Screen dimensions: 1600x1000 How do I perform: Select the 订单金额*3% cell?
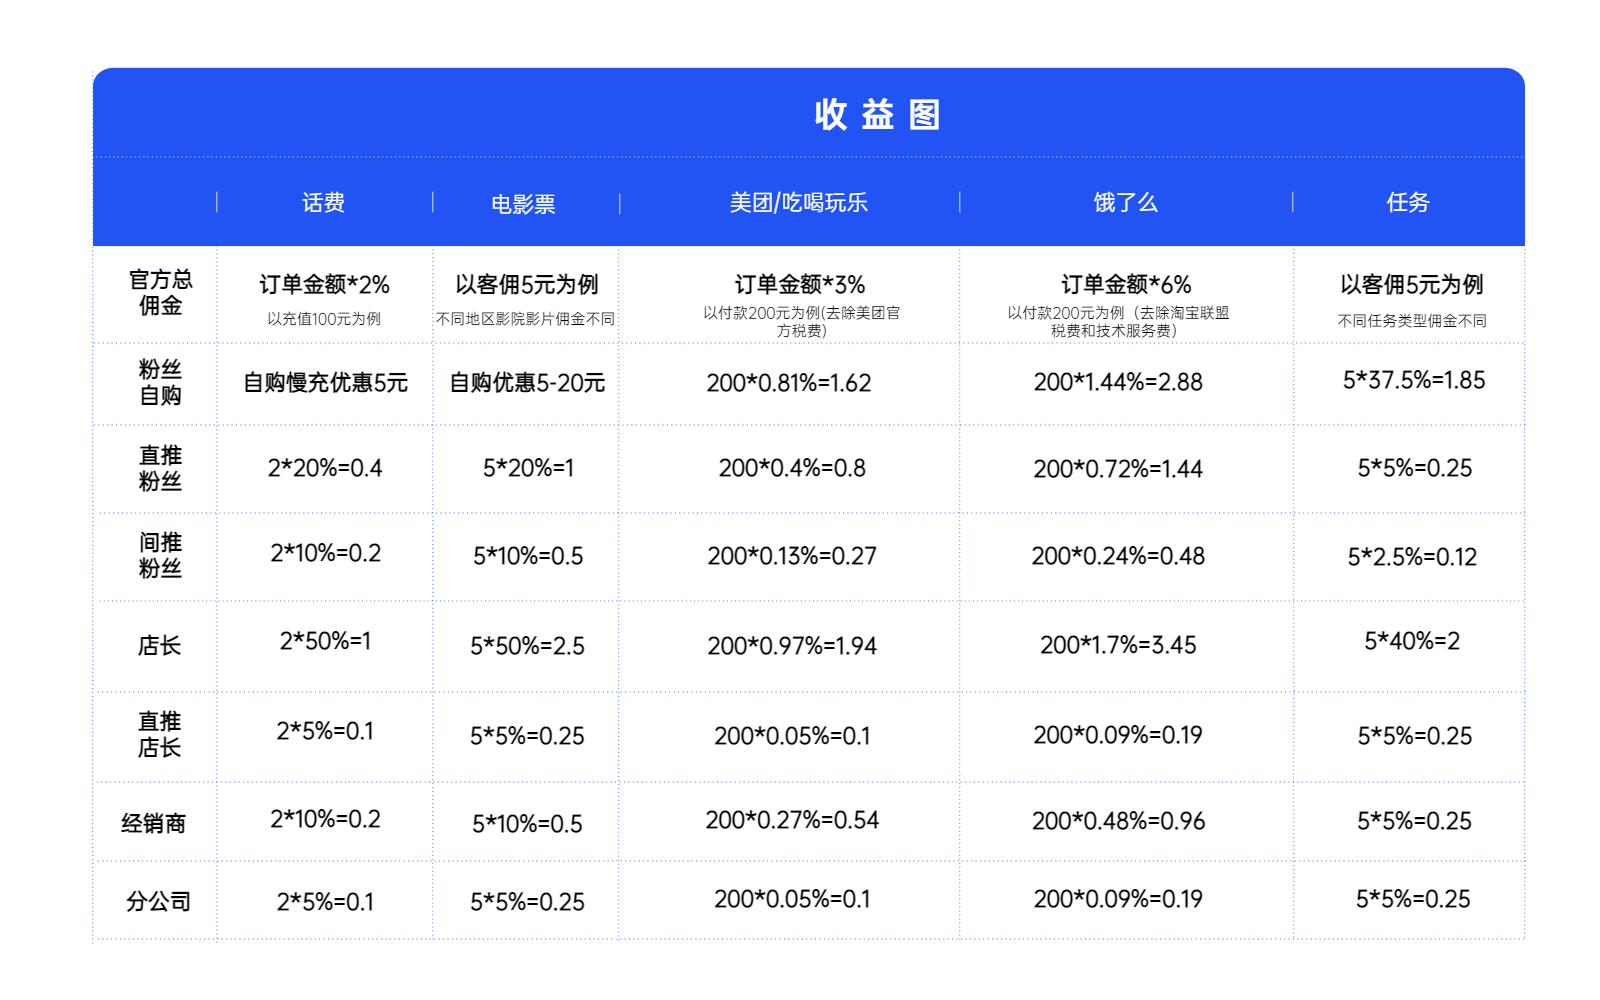800,285
